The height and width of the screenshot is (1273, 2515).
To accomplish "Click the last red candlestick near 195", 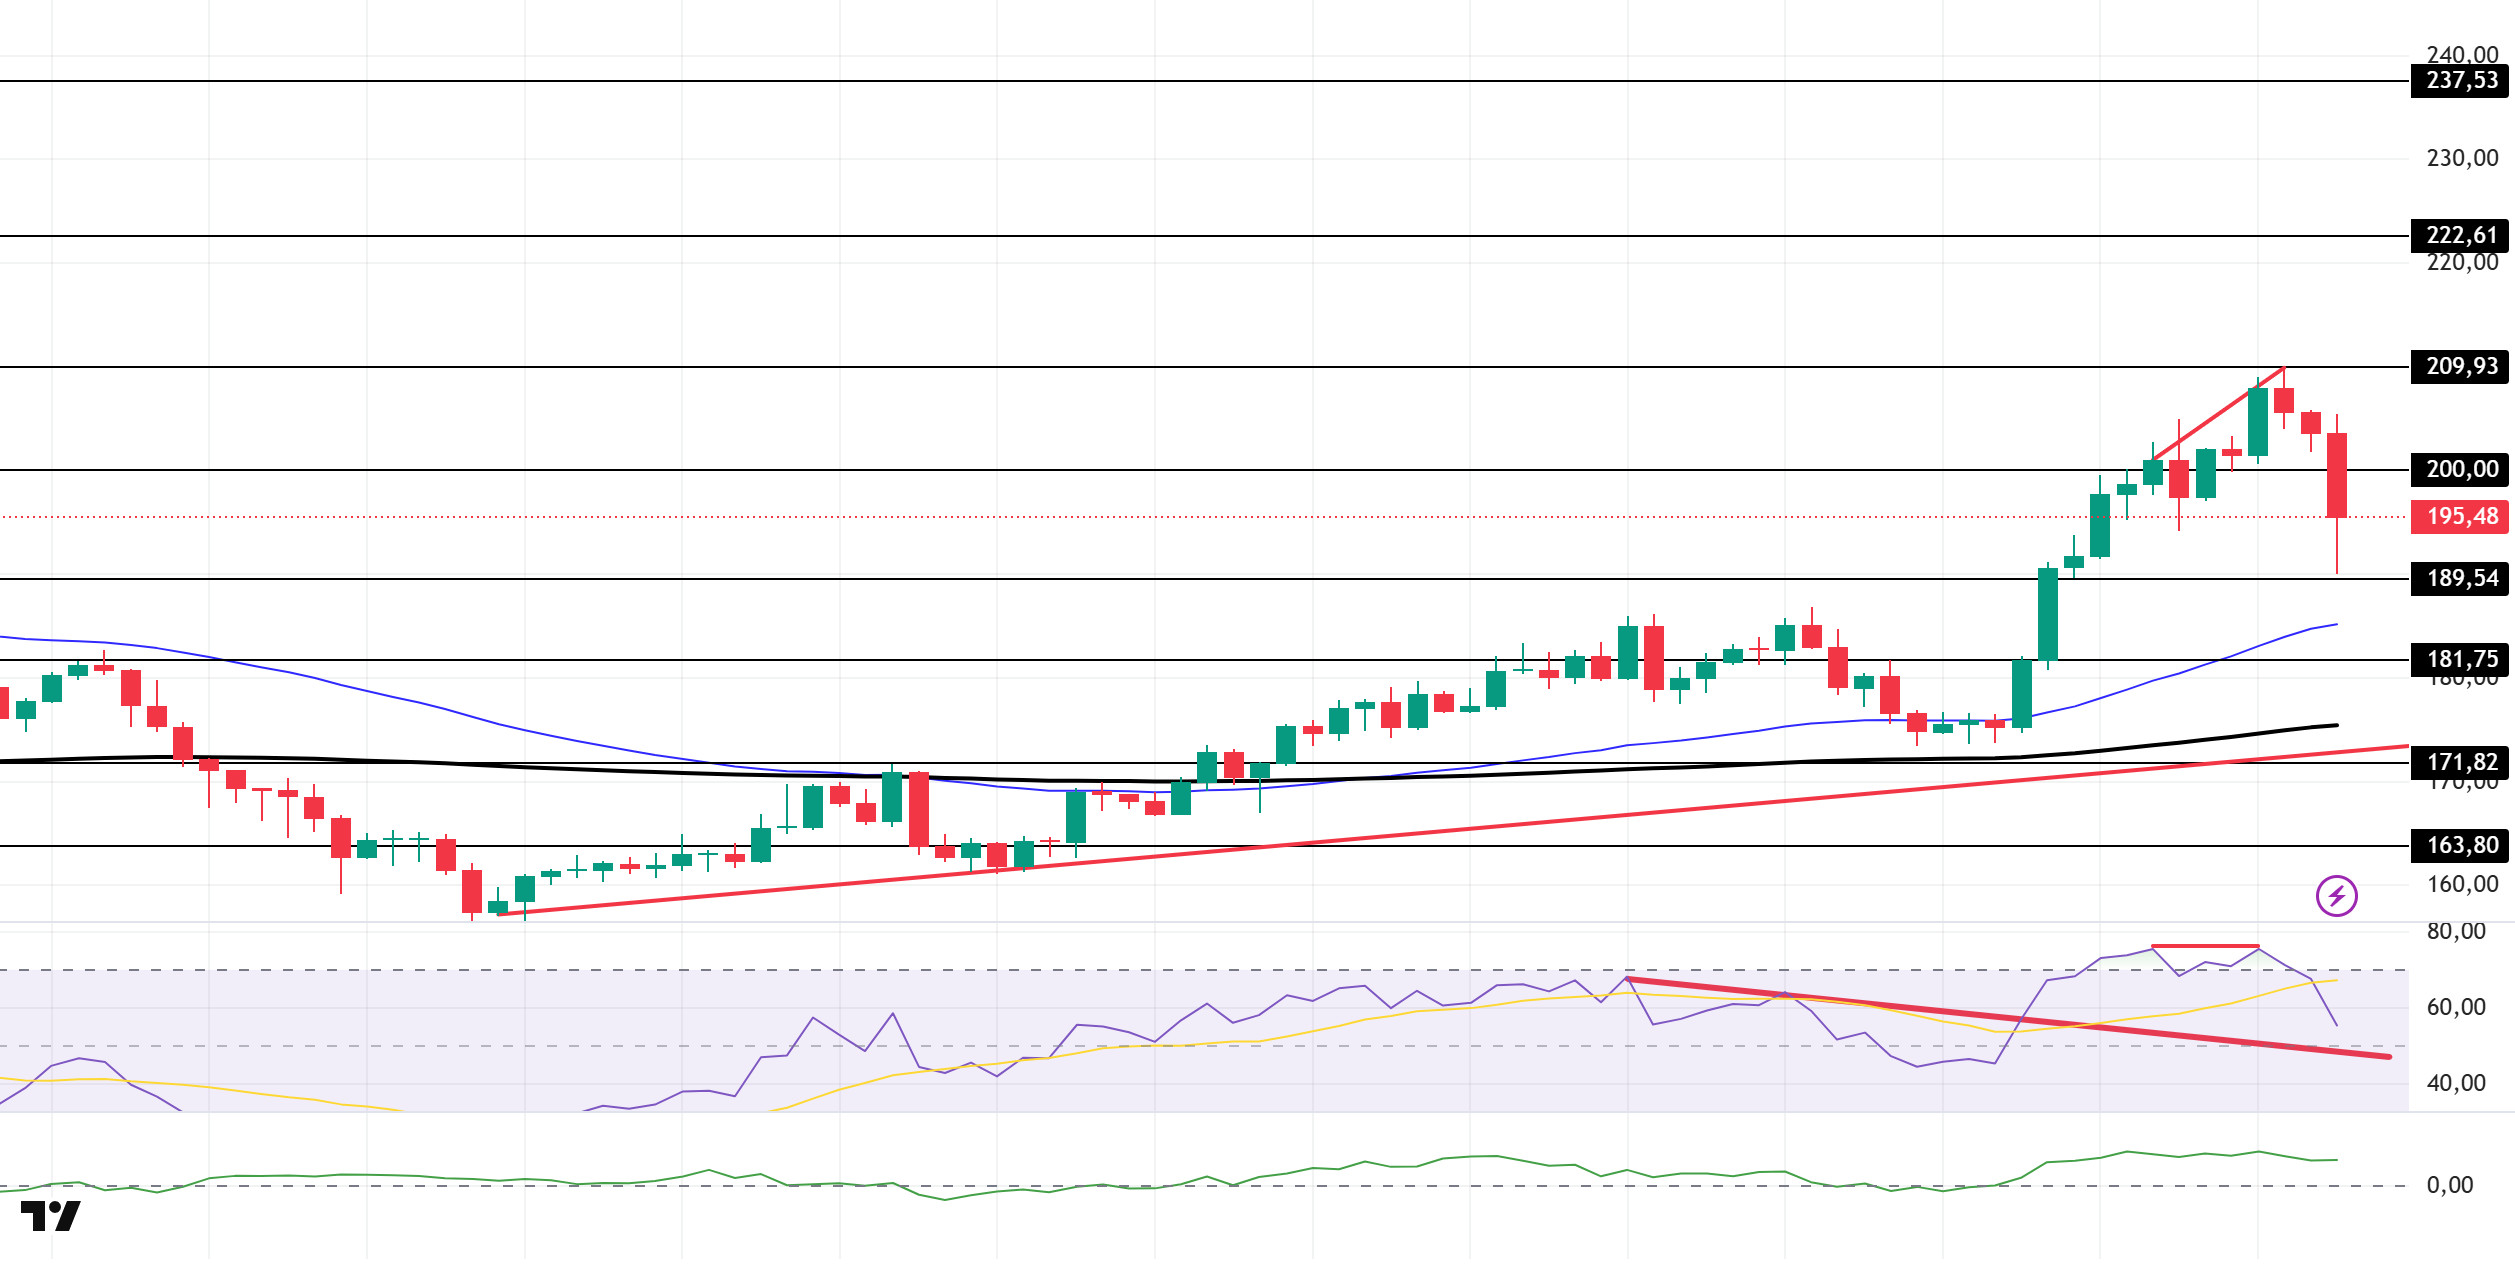I will point(2336,475).
